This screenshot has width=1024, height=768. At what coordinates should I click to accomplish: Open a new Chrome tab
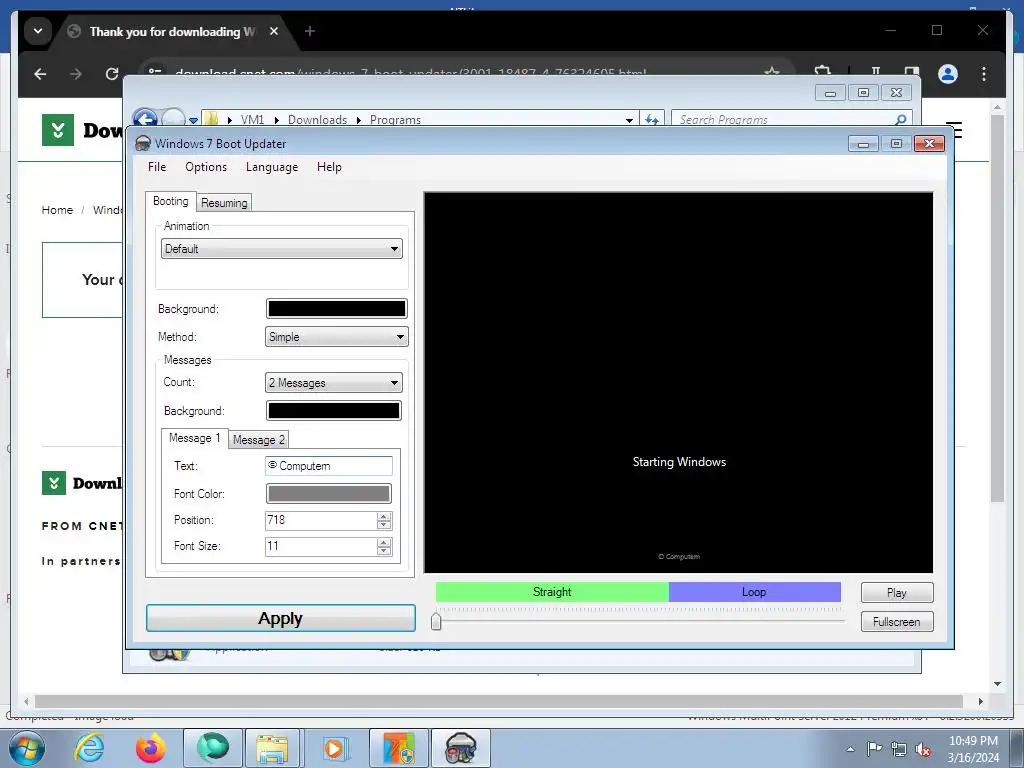(x=310, y=31)
